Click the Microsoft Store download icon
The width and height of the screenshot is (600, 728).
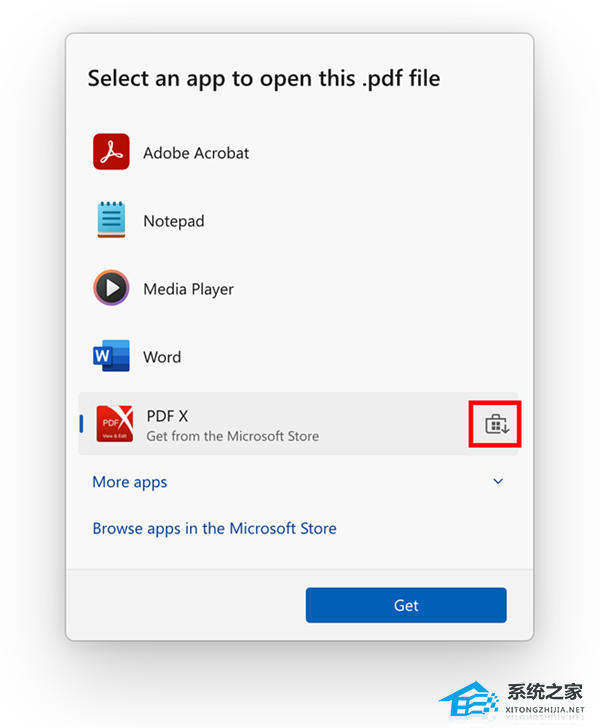(497, 424)
